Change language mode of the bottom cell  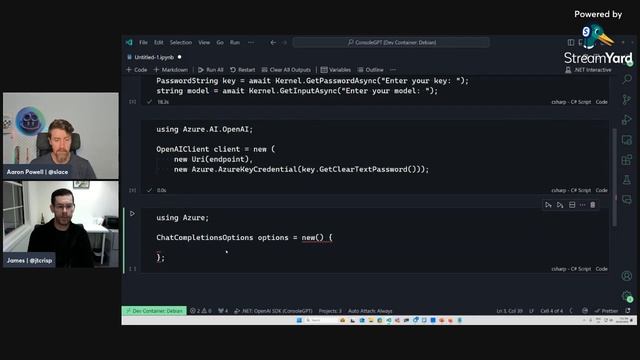coord(571,269)
